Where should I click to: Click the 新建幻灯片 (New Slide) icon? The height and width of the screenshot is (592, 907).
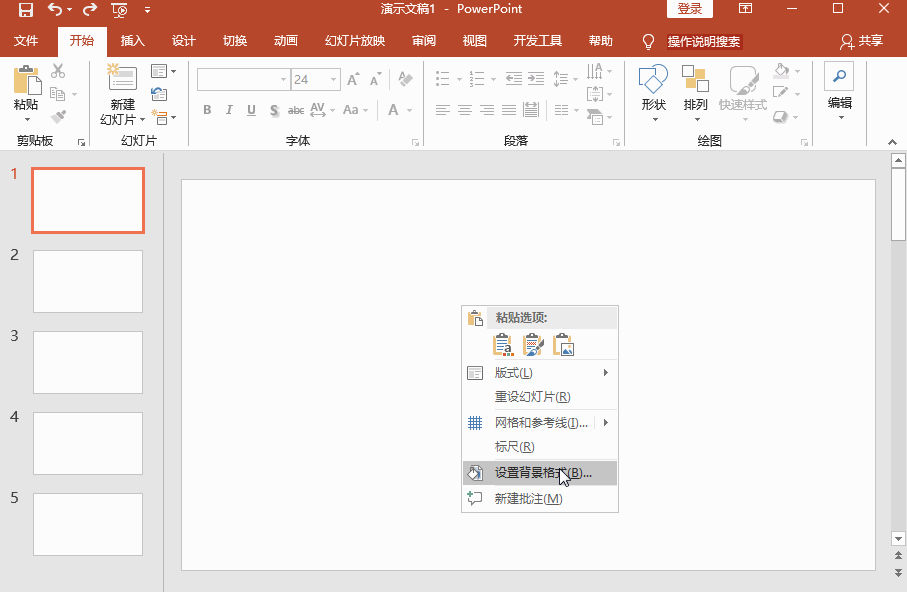pos(122,80)
